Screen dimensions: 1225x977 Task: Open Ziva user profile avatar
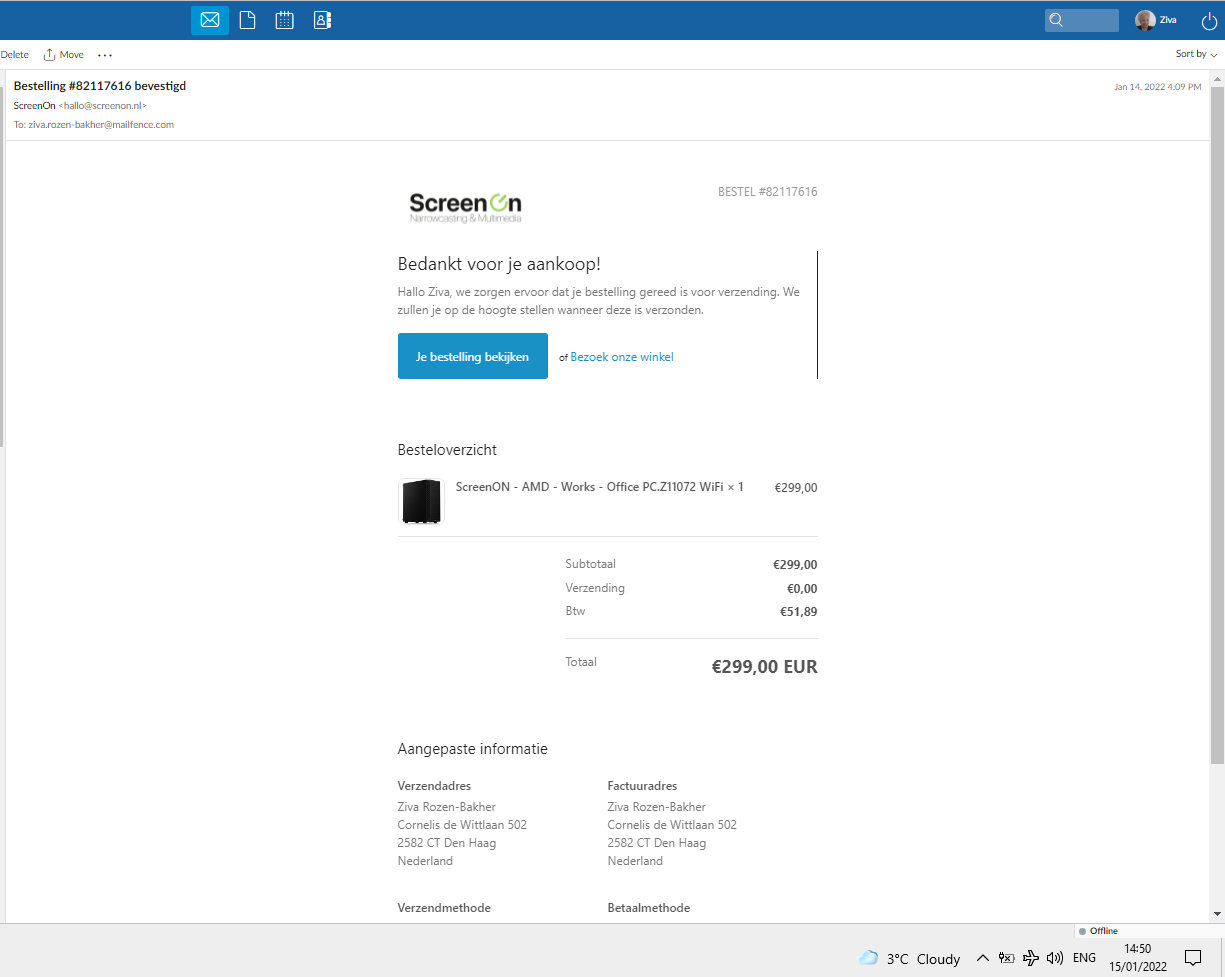(x=1145, y=20)
